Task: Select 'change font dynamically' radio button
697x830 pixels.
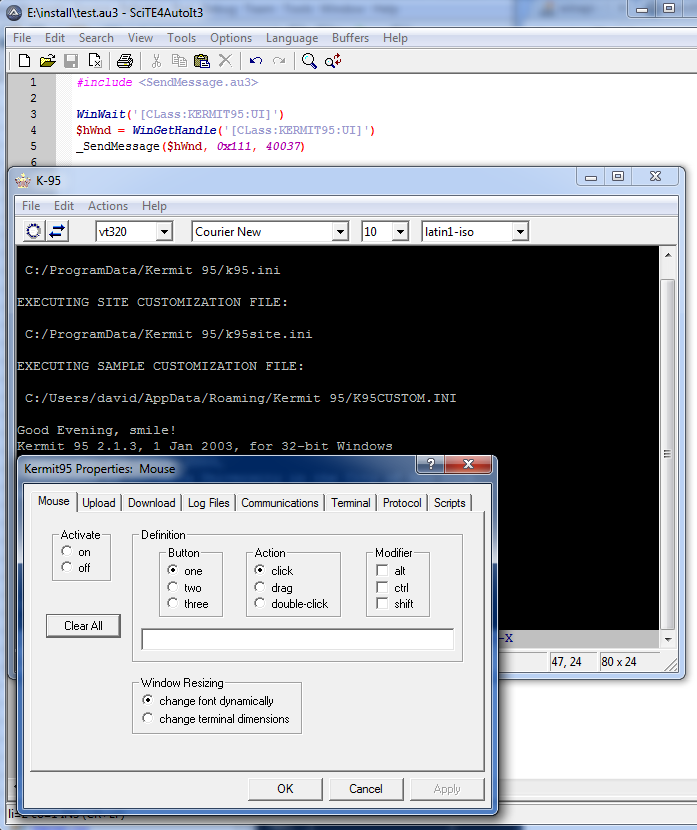Action: (x=148, y=700)
